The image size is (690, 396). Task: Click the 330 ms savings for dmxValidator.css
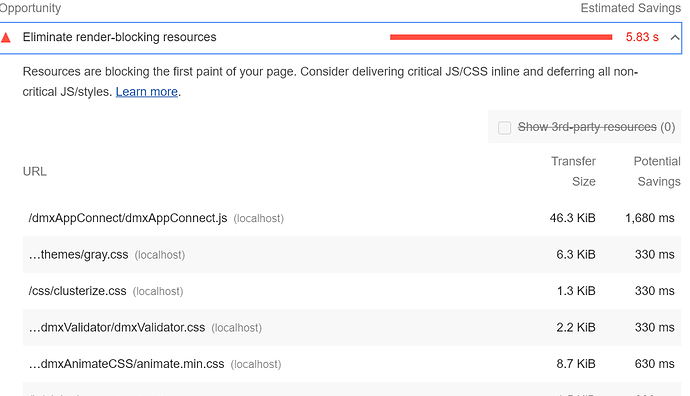point(654,327)
